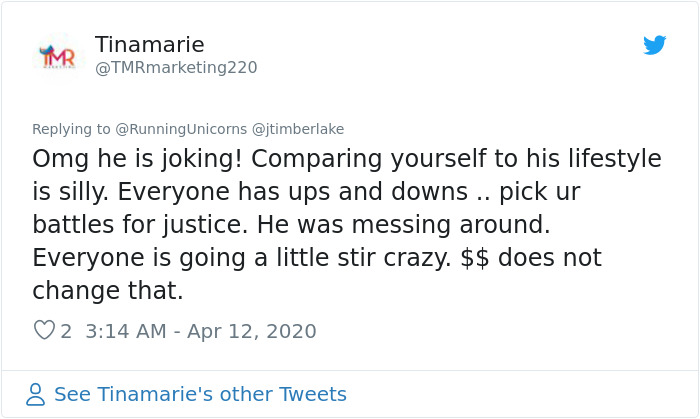Click the person silhouette icon in footer
Screen dimensions: 700x419
(x=36, y=394)
